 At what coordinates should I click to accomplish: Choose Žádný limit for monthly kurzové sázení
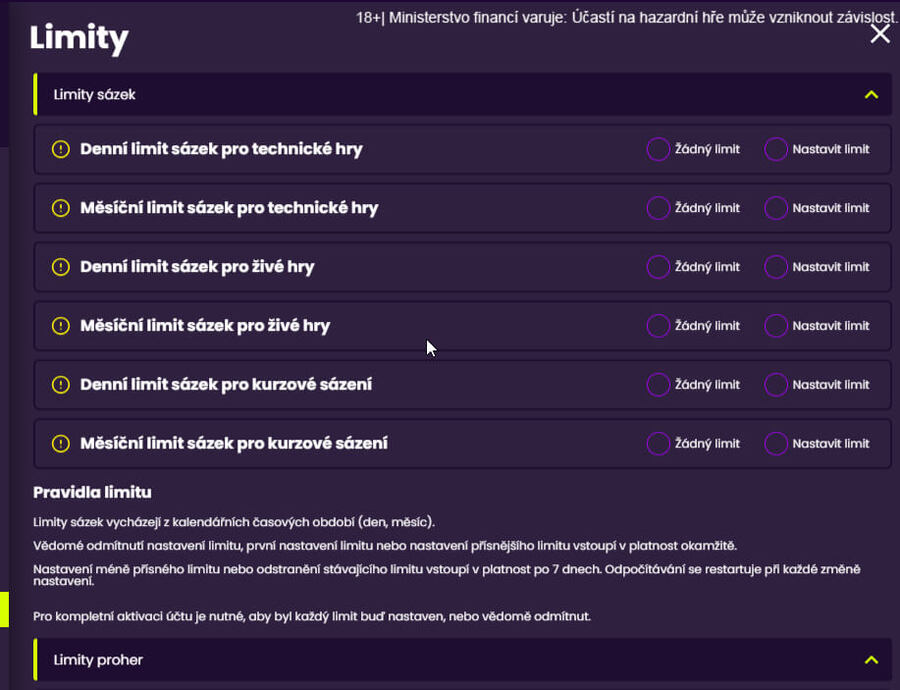pos(658,443)
